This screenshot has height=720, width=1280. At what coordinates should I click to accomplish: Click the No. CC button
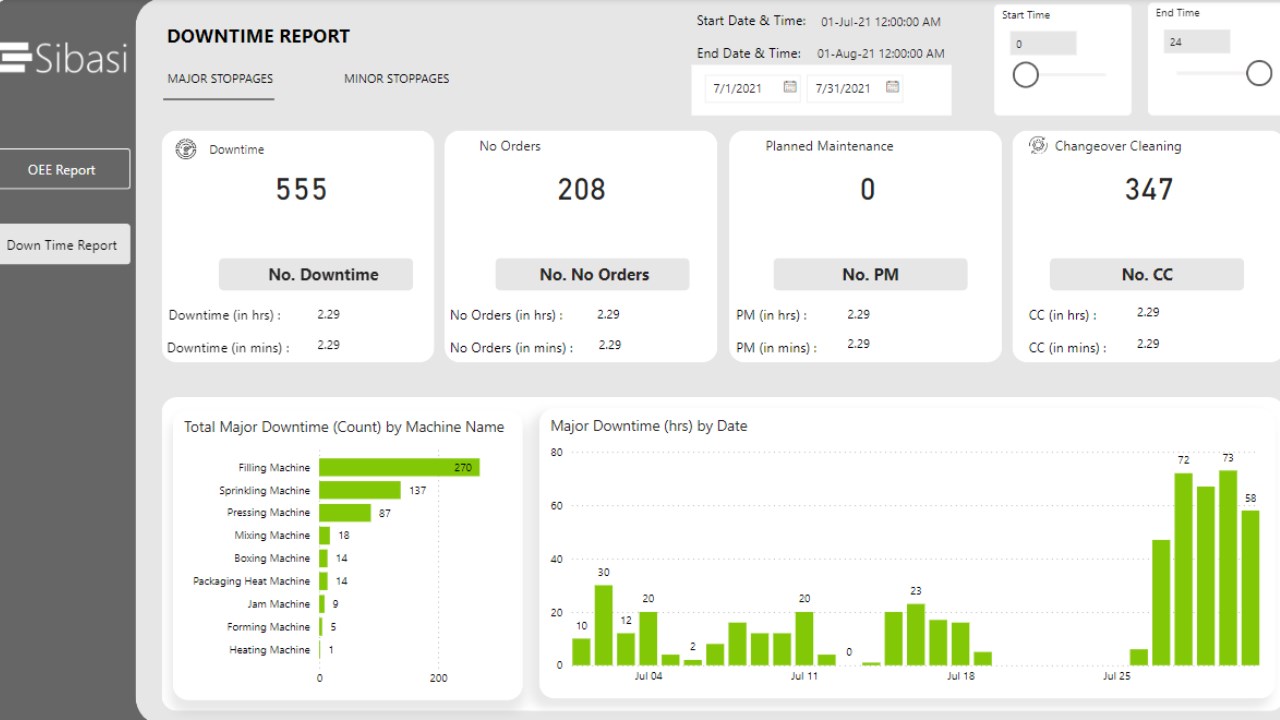(1147, 274)
